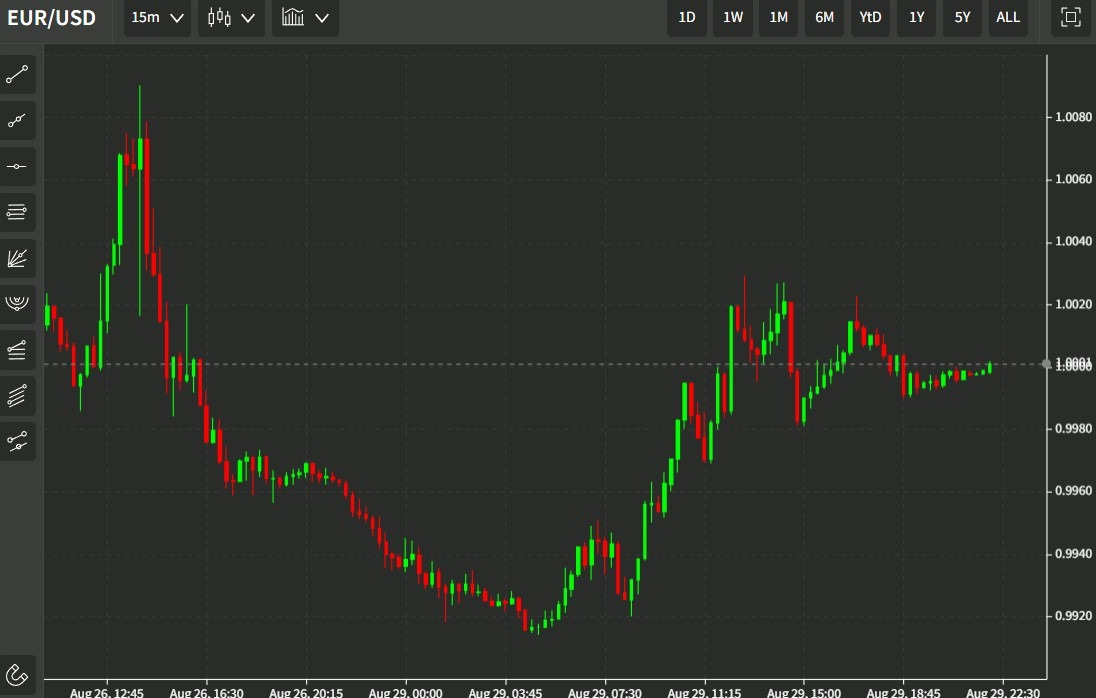Click the 1.0040 price axis label
The image size is (1096, 698).
point(1073,242)
